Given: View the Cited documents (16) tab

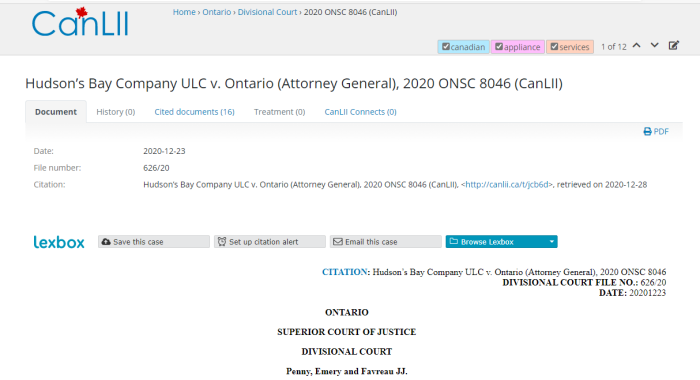Looking at the screenshot, I should pyautogui.click(x=194, y=112).
